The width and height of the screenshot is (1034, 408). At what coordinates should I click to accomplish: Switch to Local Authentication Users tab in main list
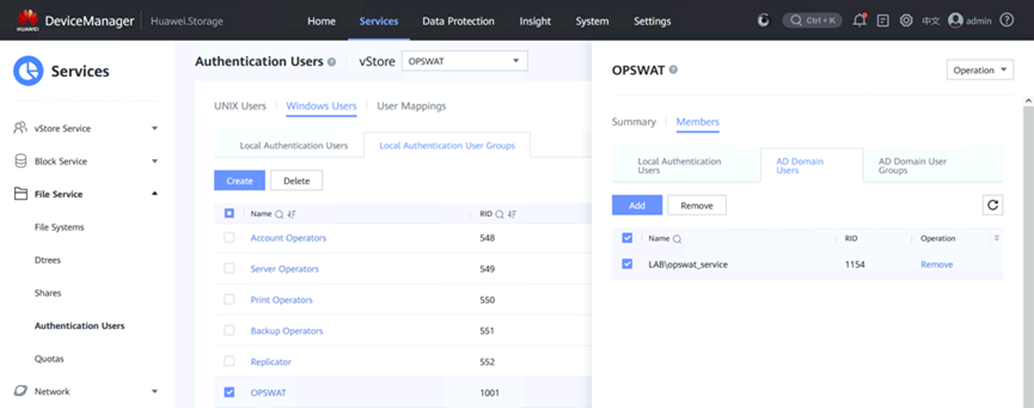click(293, 146)
